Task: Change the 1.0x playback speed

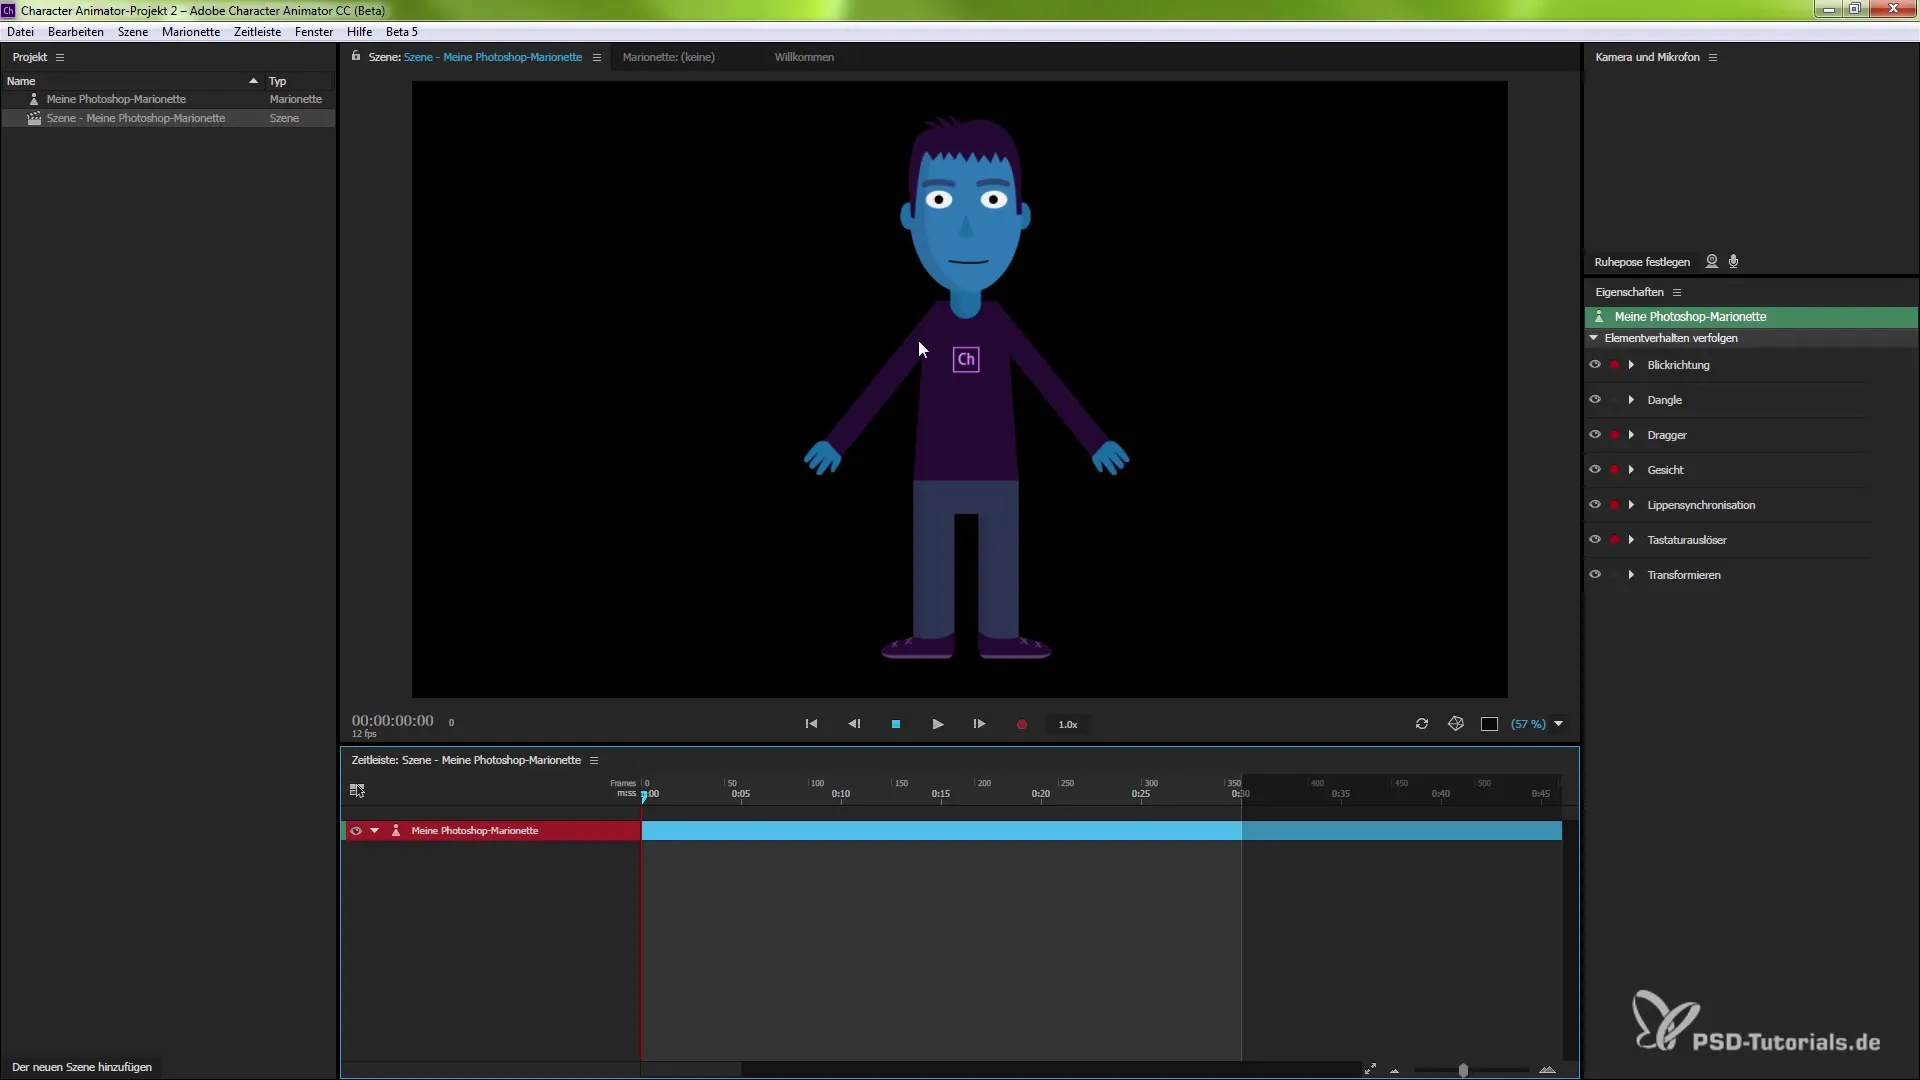Action: [1068, 724]
